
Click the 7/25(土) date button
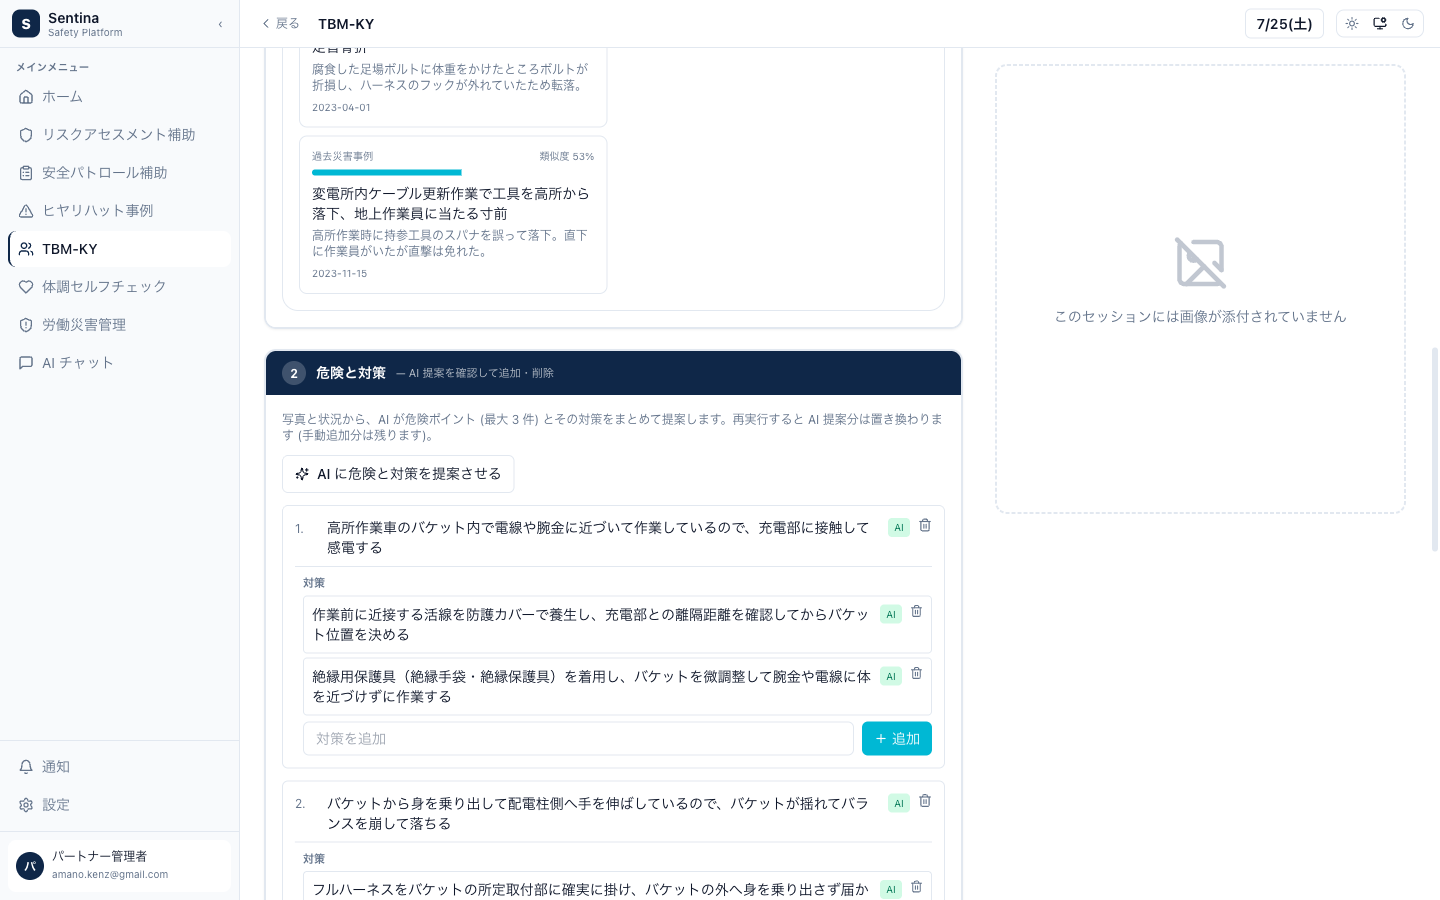pyautogui.click(x=1284, y=24)
